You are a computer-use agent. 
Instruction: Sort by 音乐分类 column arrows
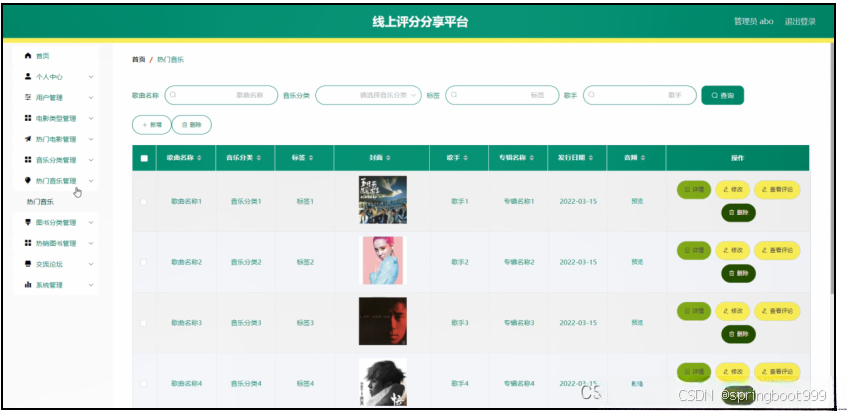[x=259, y=158]
